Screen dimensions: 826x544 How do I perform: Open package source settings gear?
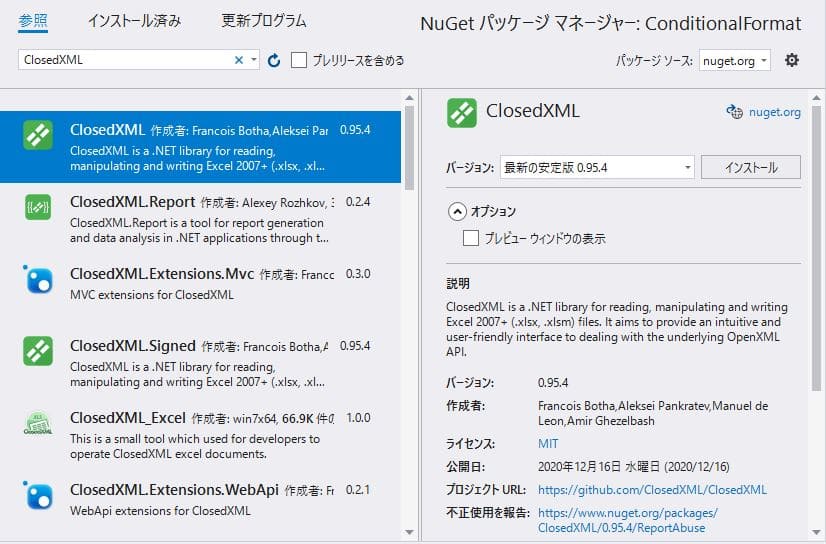pos(792,60)
